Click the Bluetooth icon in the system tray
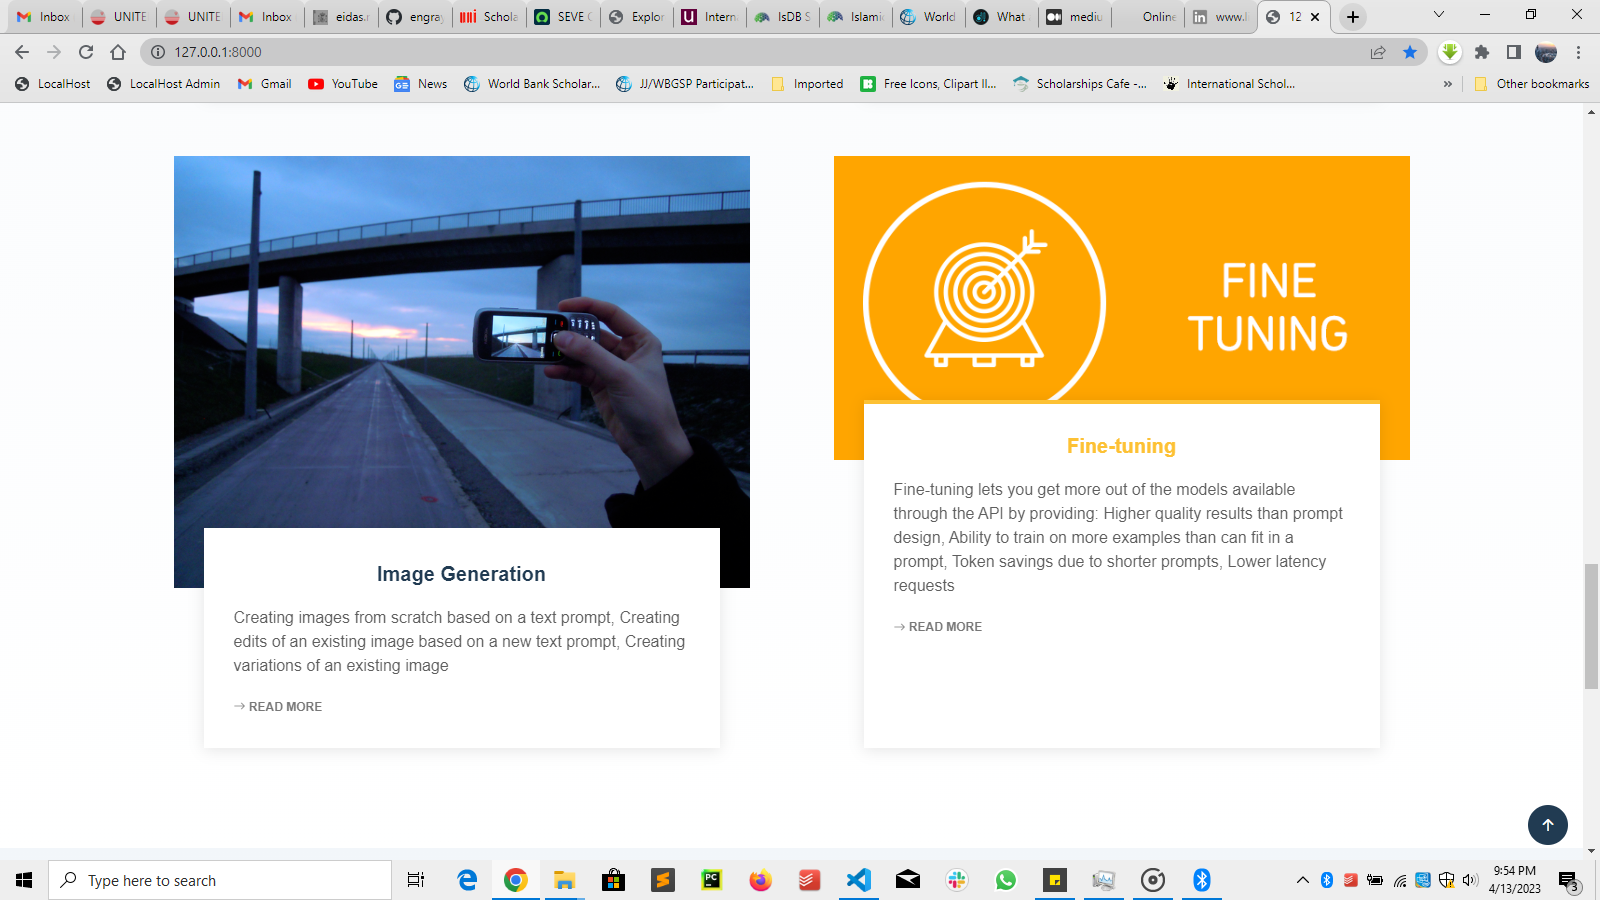Screen dimensions: 1600x900 point(1327,880)
